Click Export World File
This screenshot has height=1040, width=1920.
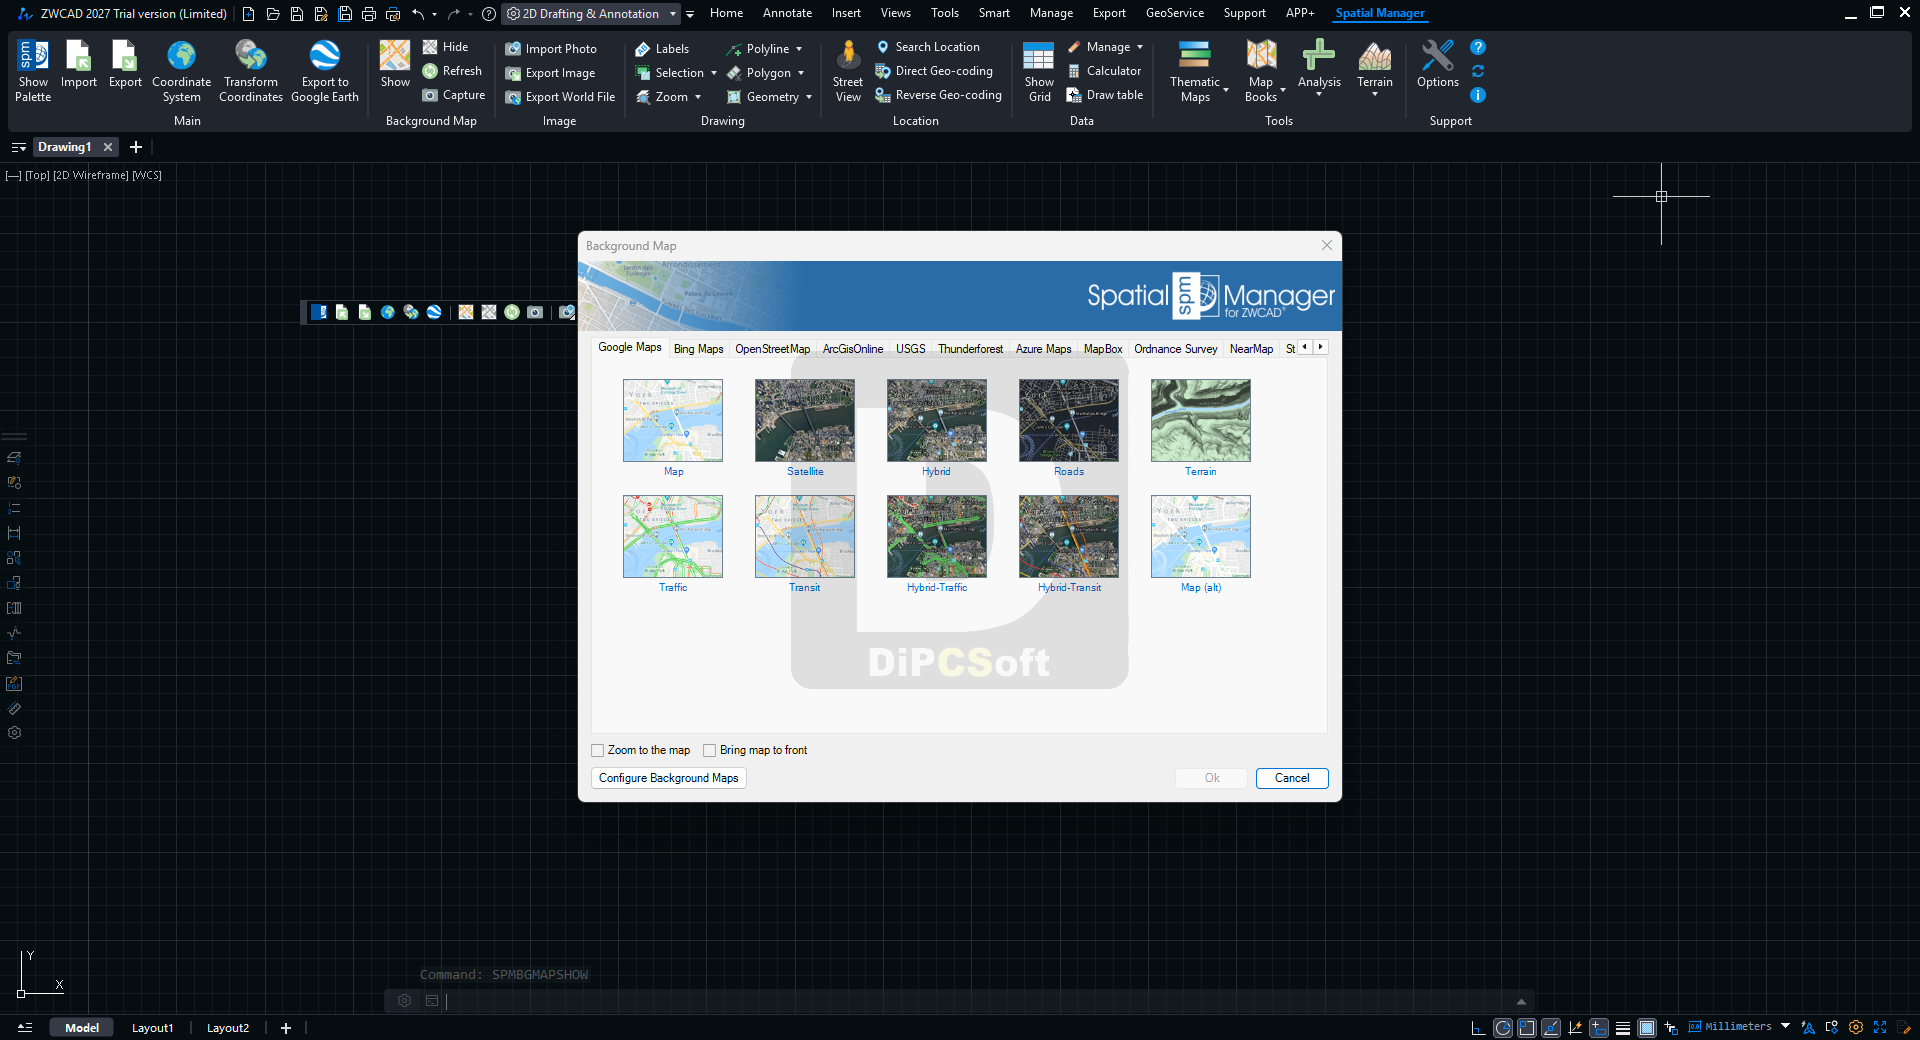click(560, 97)
